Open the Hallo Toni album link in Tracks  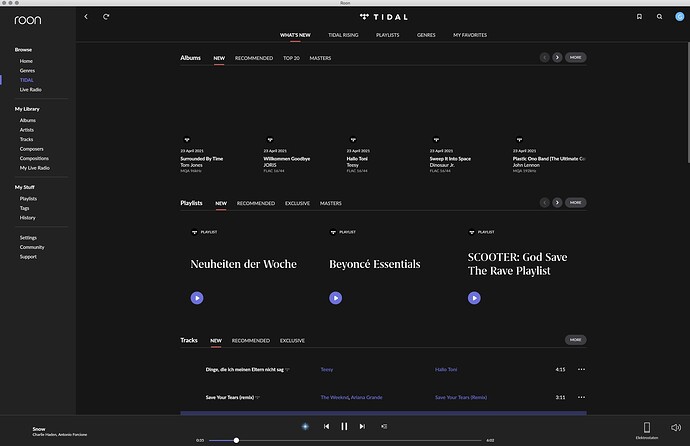(446, 369)
